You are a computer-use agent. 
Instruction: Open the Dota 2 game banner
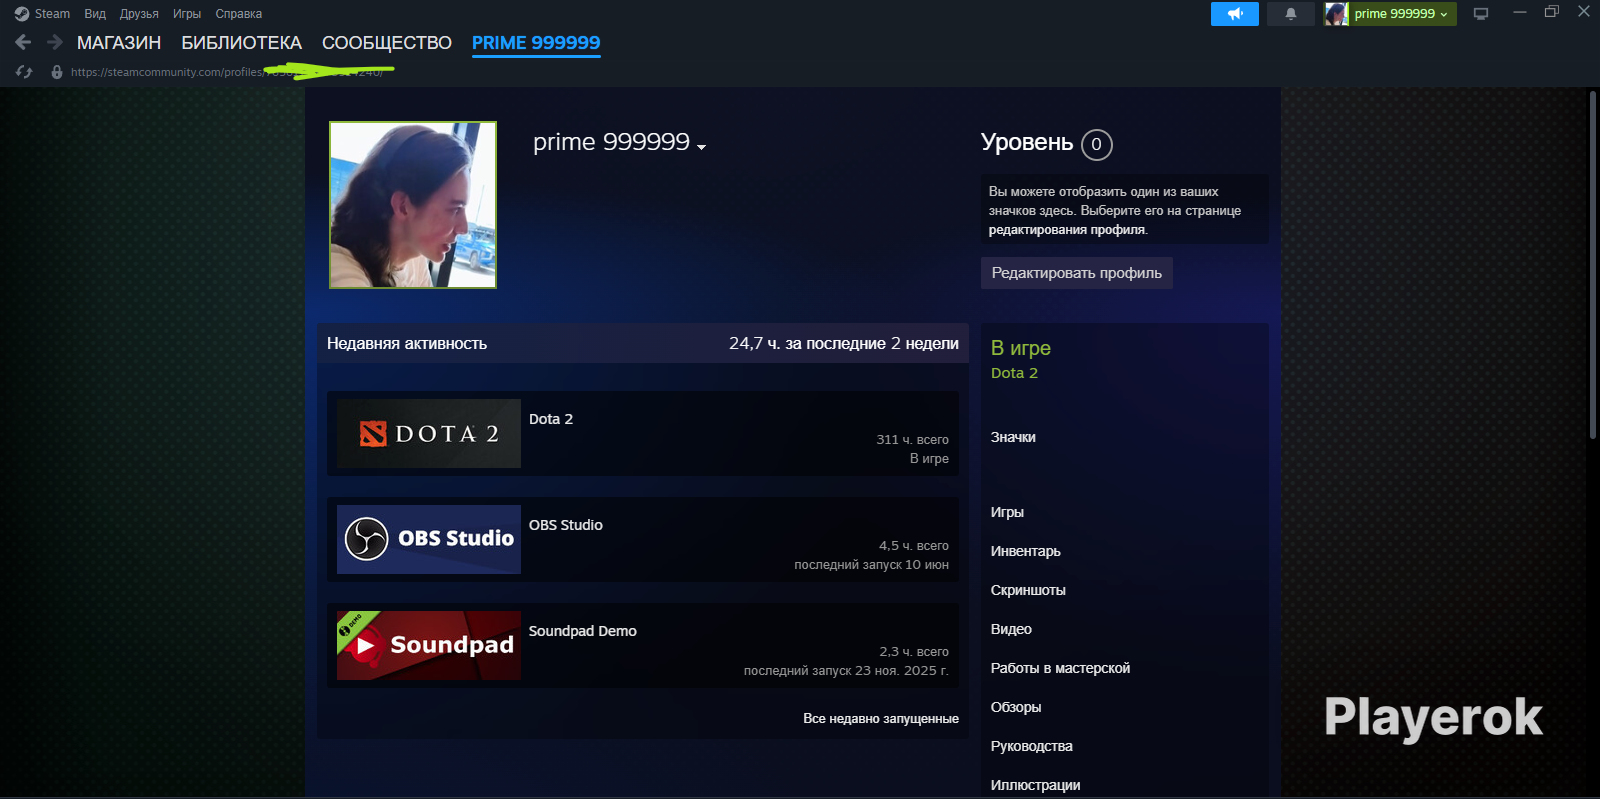coord(429,434)
